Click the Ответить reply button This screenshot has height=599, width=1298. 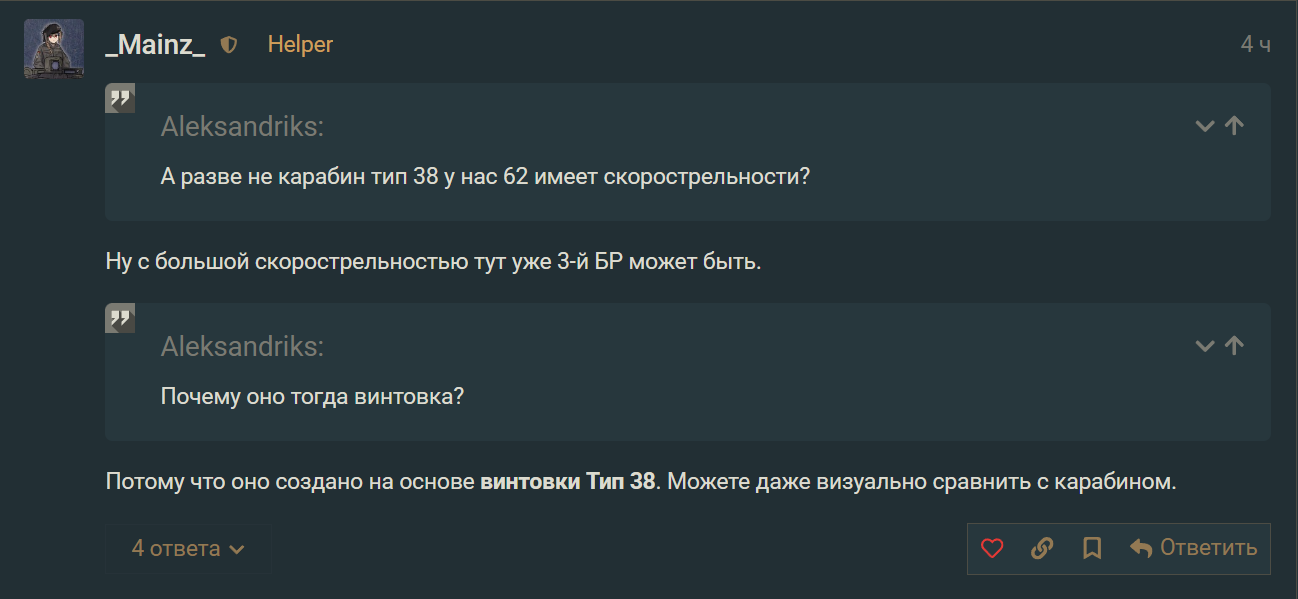1193,548
